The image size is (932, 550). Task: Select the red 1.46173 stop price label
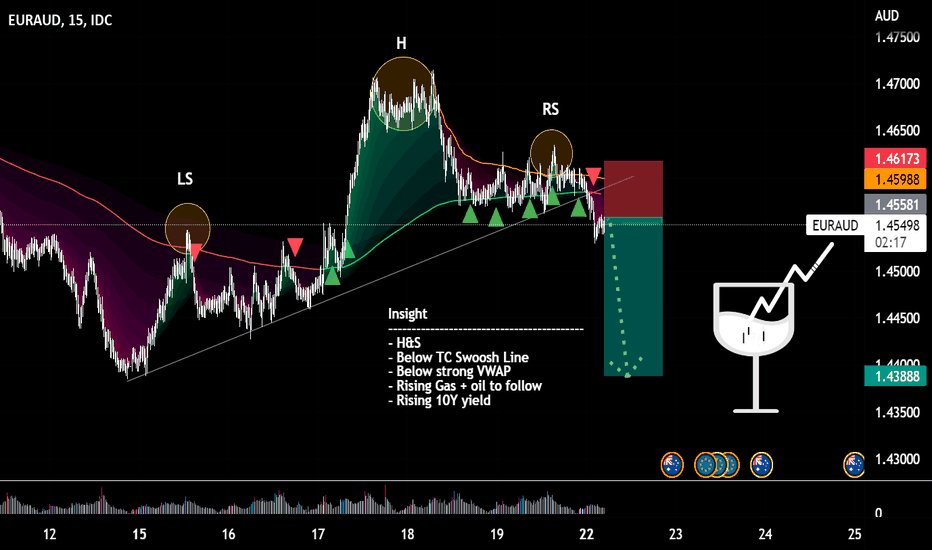pos(895,158)
